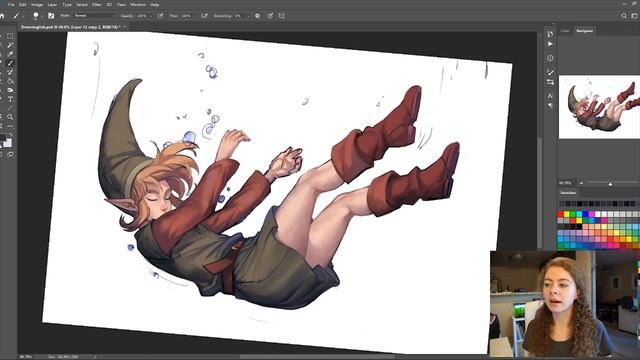Click the Navigator zoom percentage field
The height and width of the screenshot is (360, 640).
pos(565,183)
